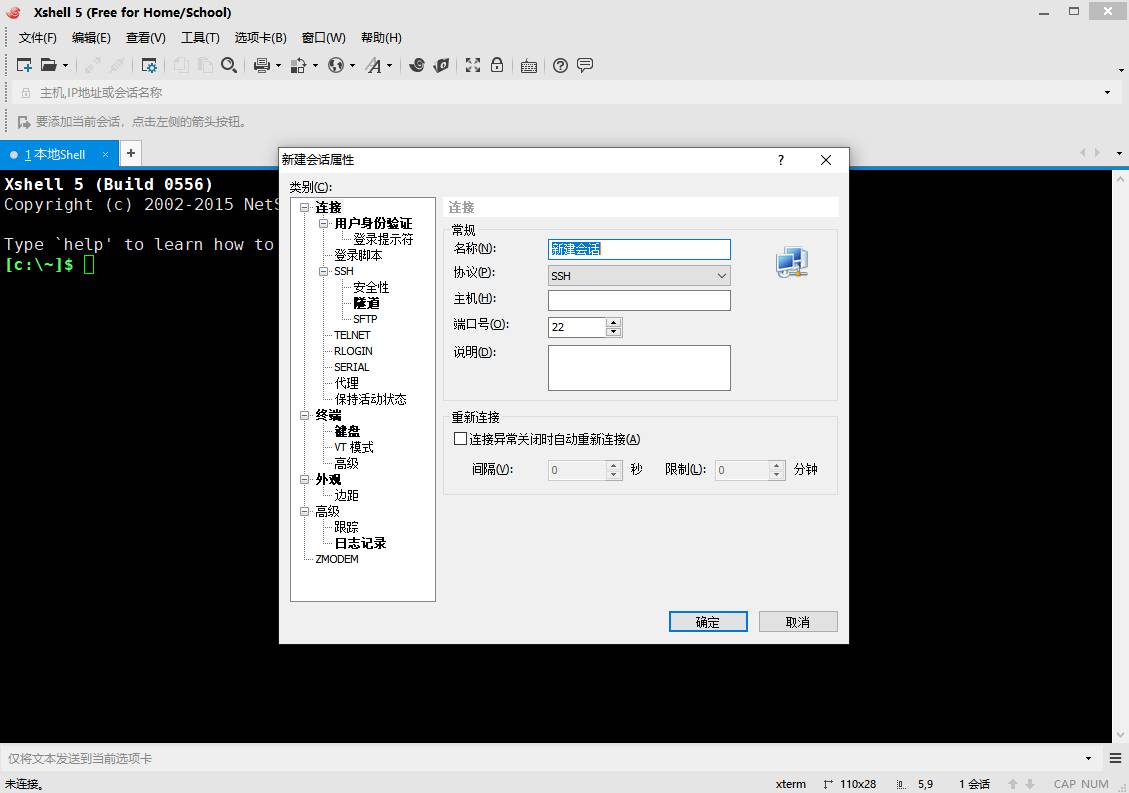Click the disabled copy toolbar icon

coord(181,66)
